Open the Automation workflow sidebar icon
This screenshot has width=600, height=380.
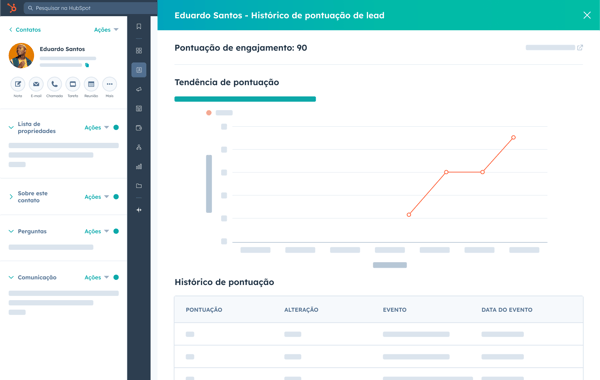click(x=139, y=147)
